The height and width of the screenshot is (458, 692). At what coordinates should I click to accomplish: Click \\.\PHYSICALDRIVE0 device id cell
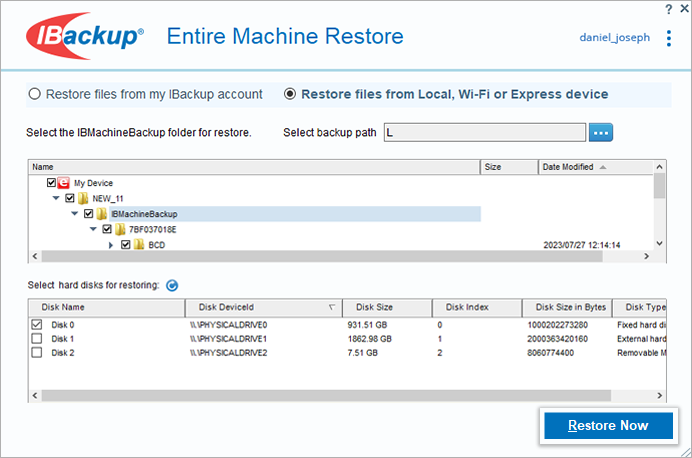pyautogui.click(x=228, y=325)
